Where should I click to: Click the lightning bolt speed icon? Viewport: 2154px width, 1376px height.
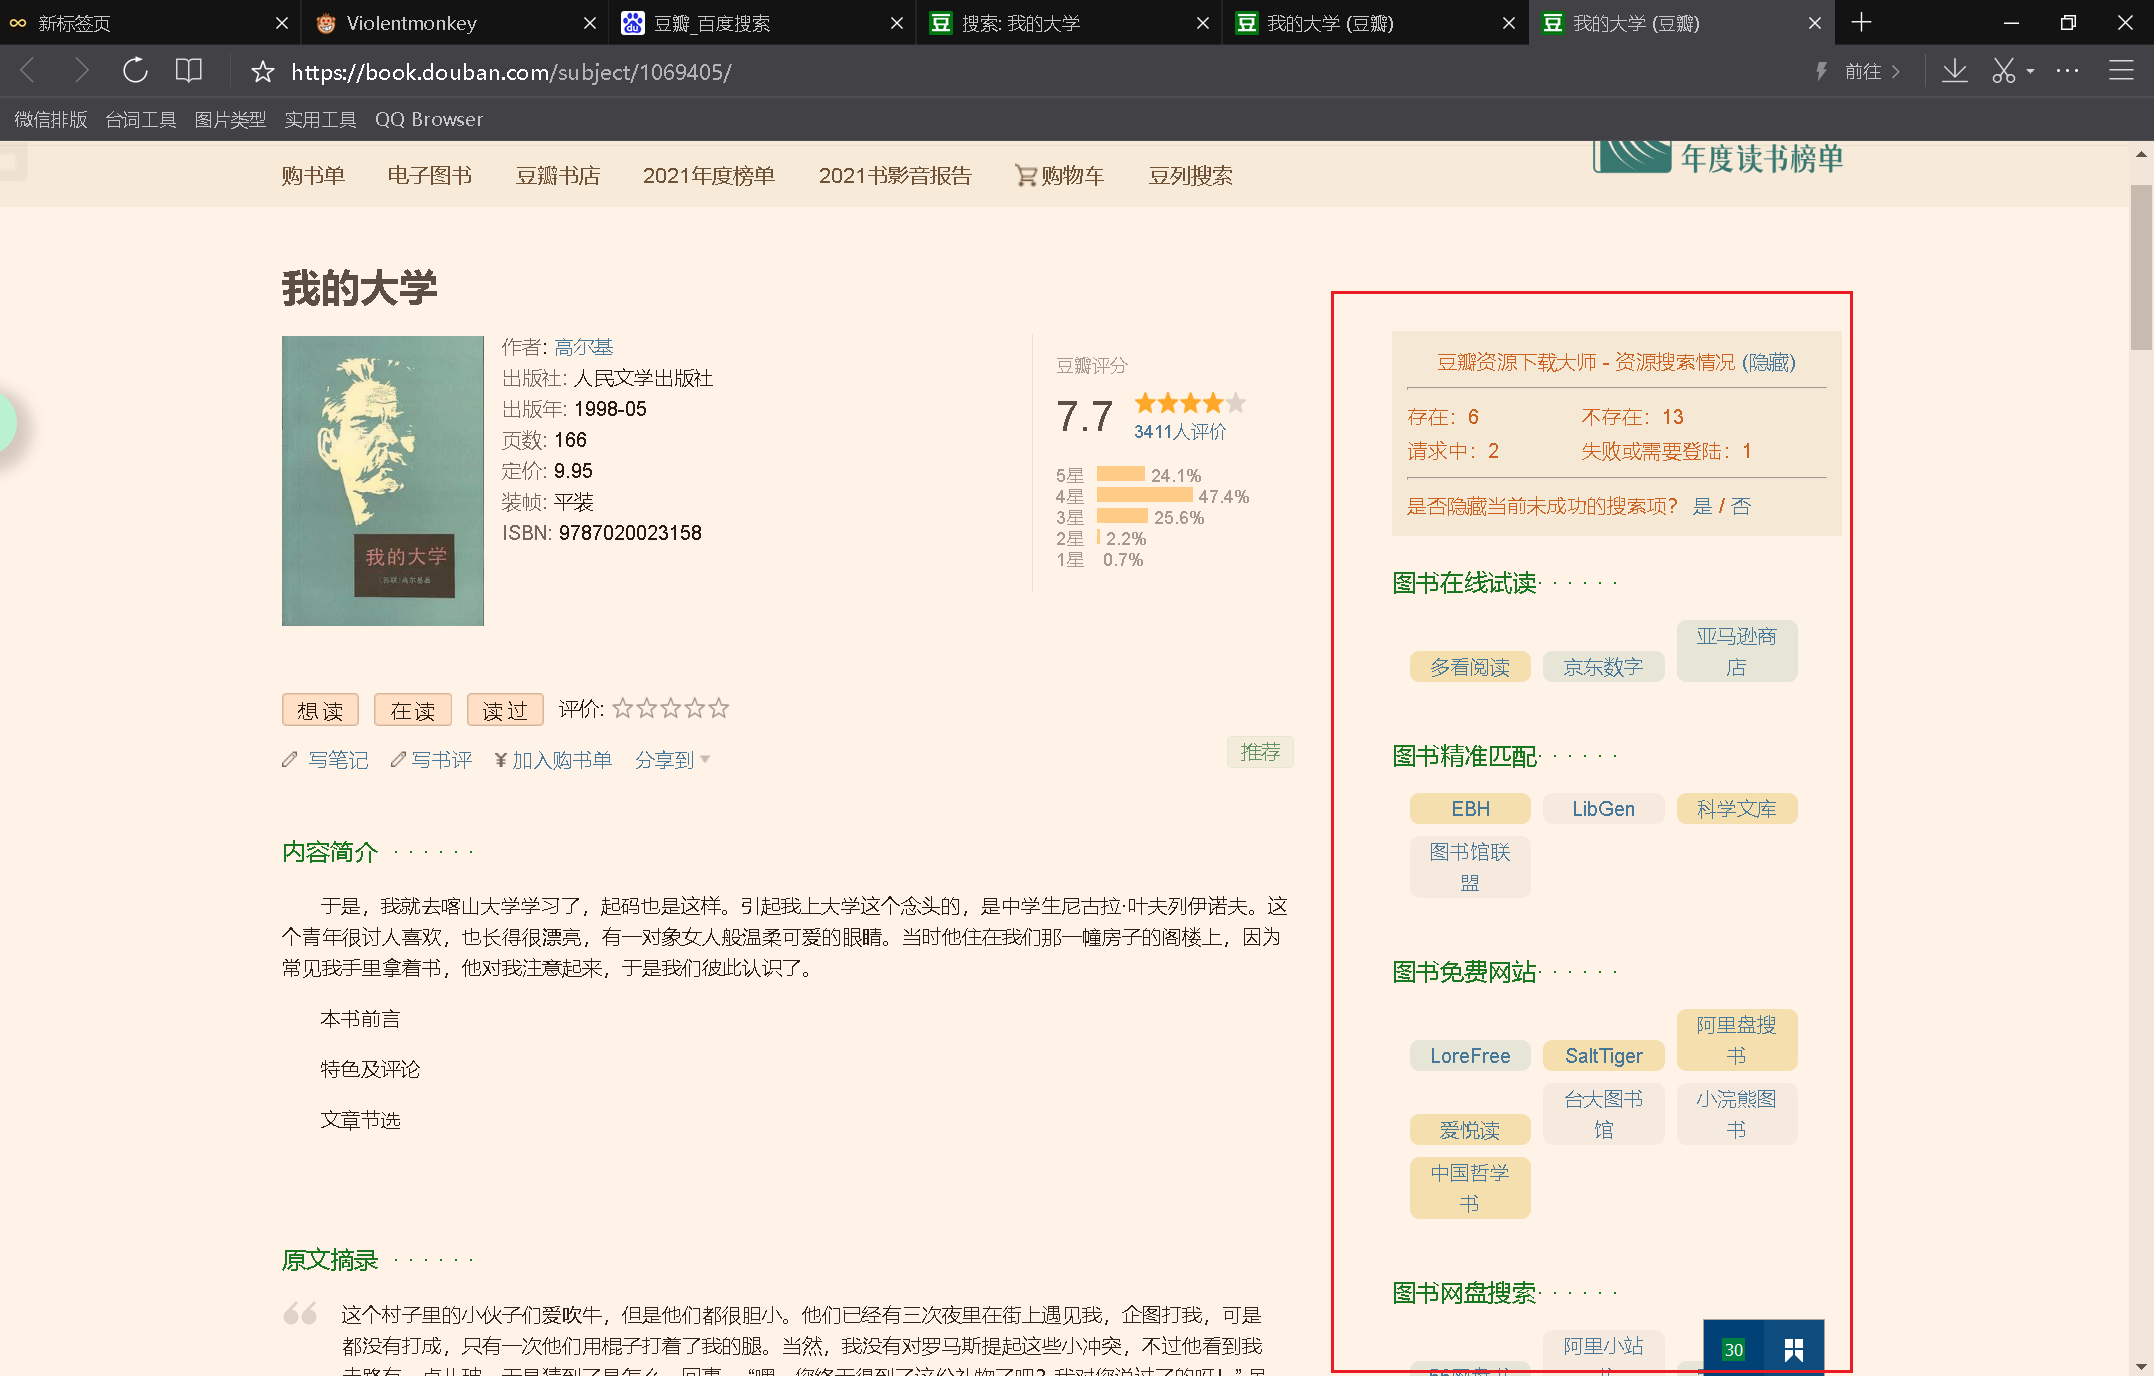coord(1821,71)
